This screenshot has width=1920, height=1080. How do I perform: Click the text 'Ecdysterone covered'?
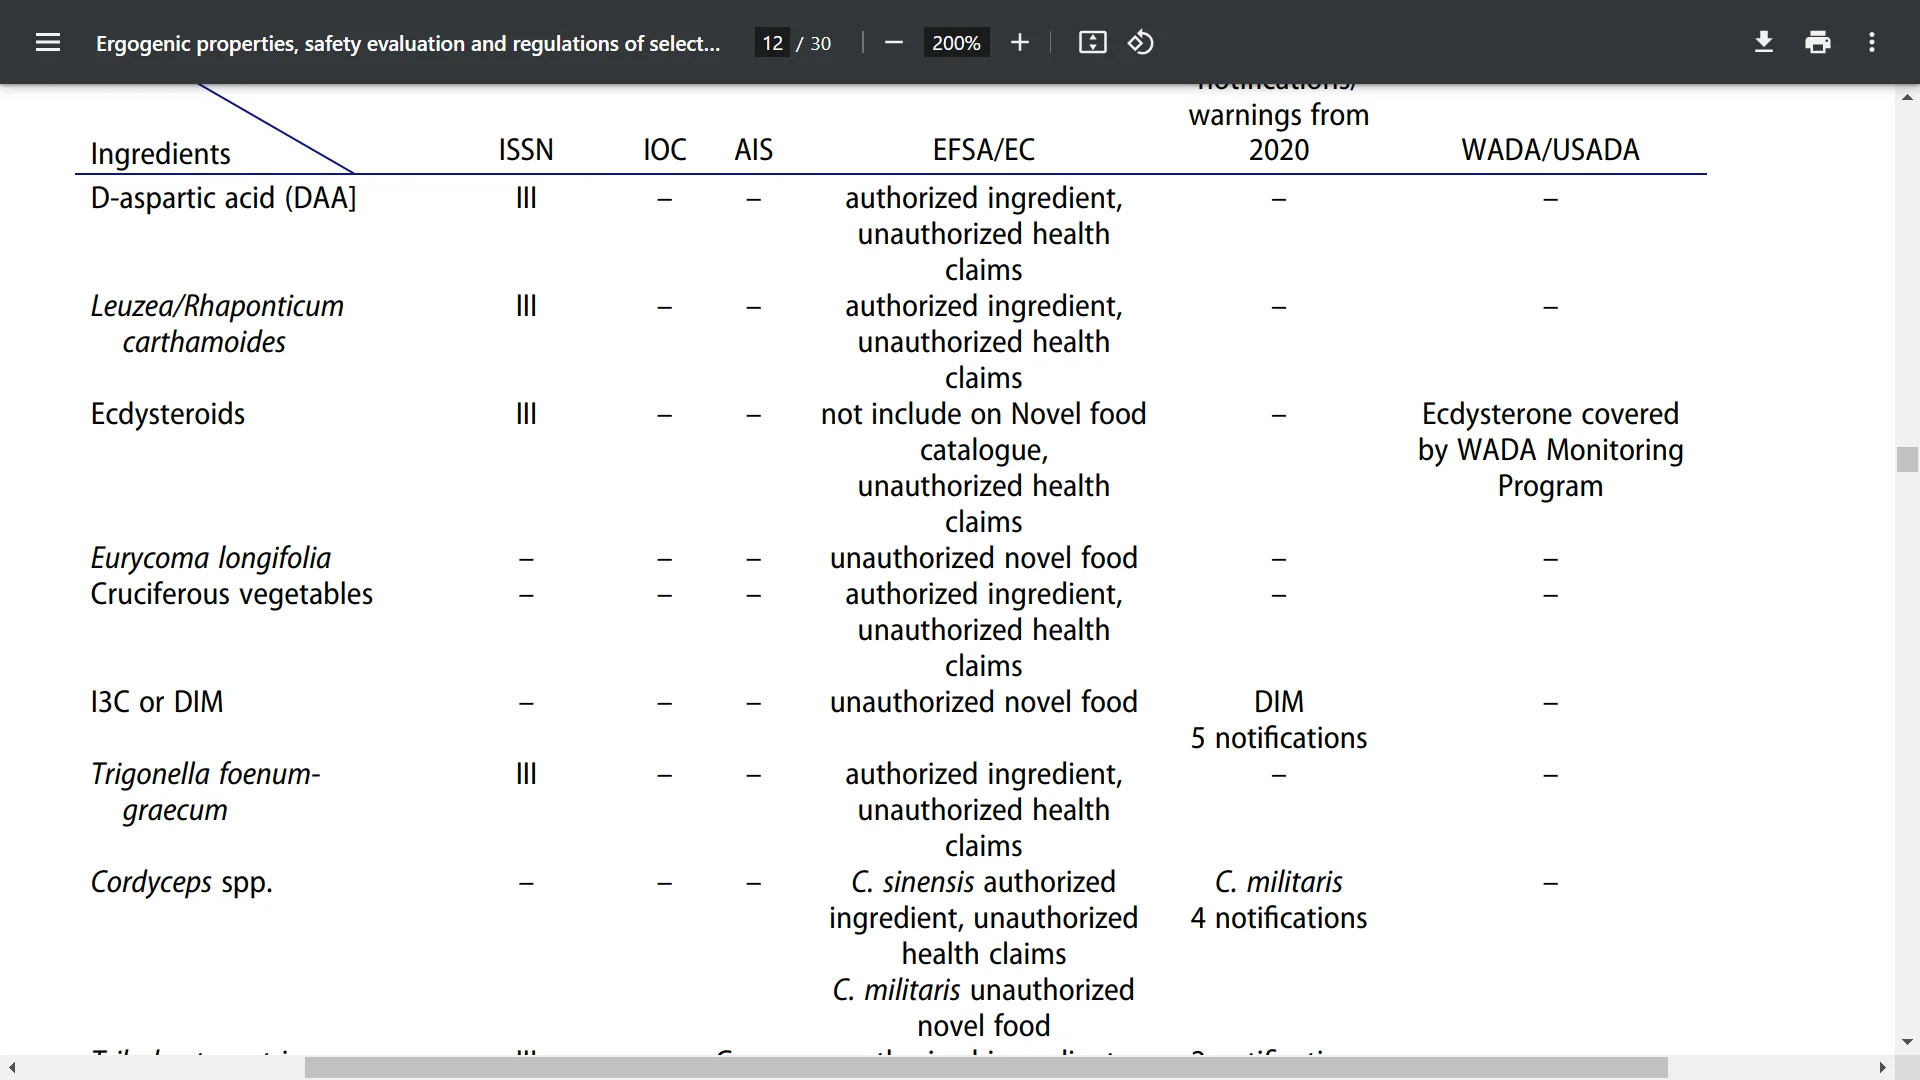point(1550,414)
